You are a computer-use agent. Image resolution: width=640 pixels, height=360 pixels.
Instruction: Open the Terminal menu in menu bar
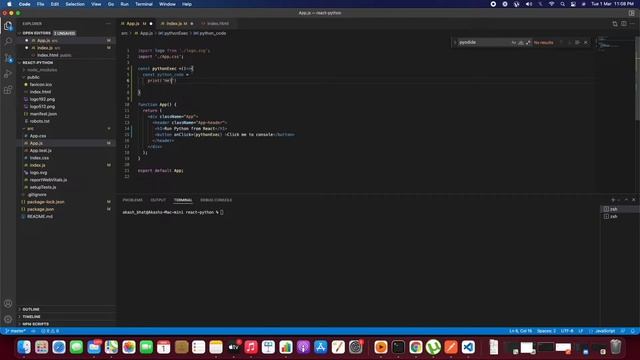click(144, 4)
